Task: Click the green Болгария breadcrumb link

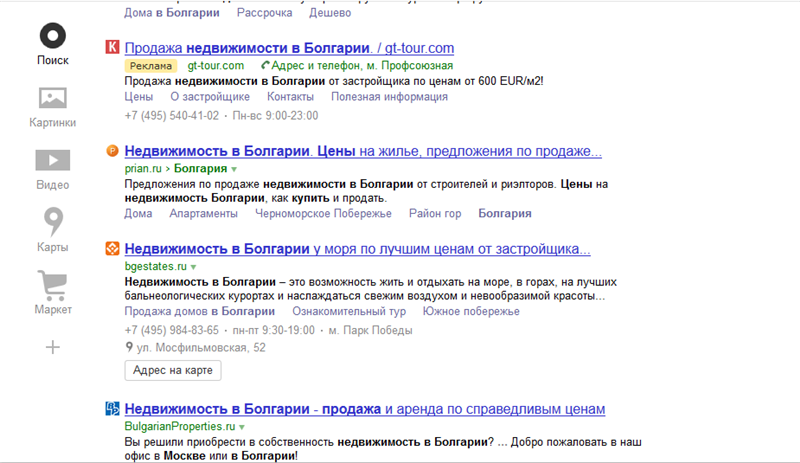Action: click(201, 168)
